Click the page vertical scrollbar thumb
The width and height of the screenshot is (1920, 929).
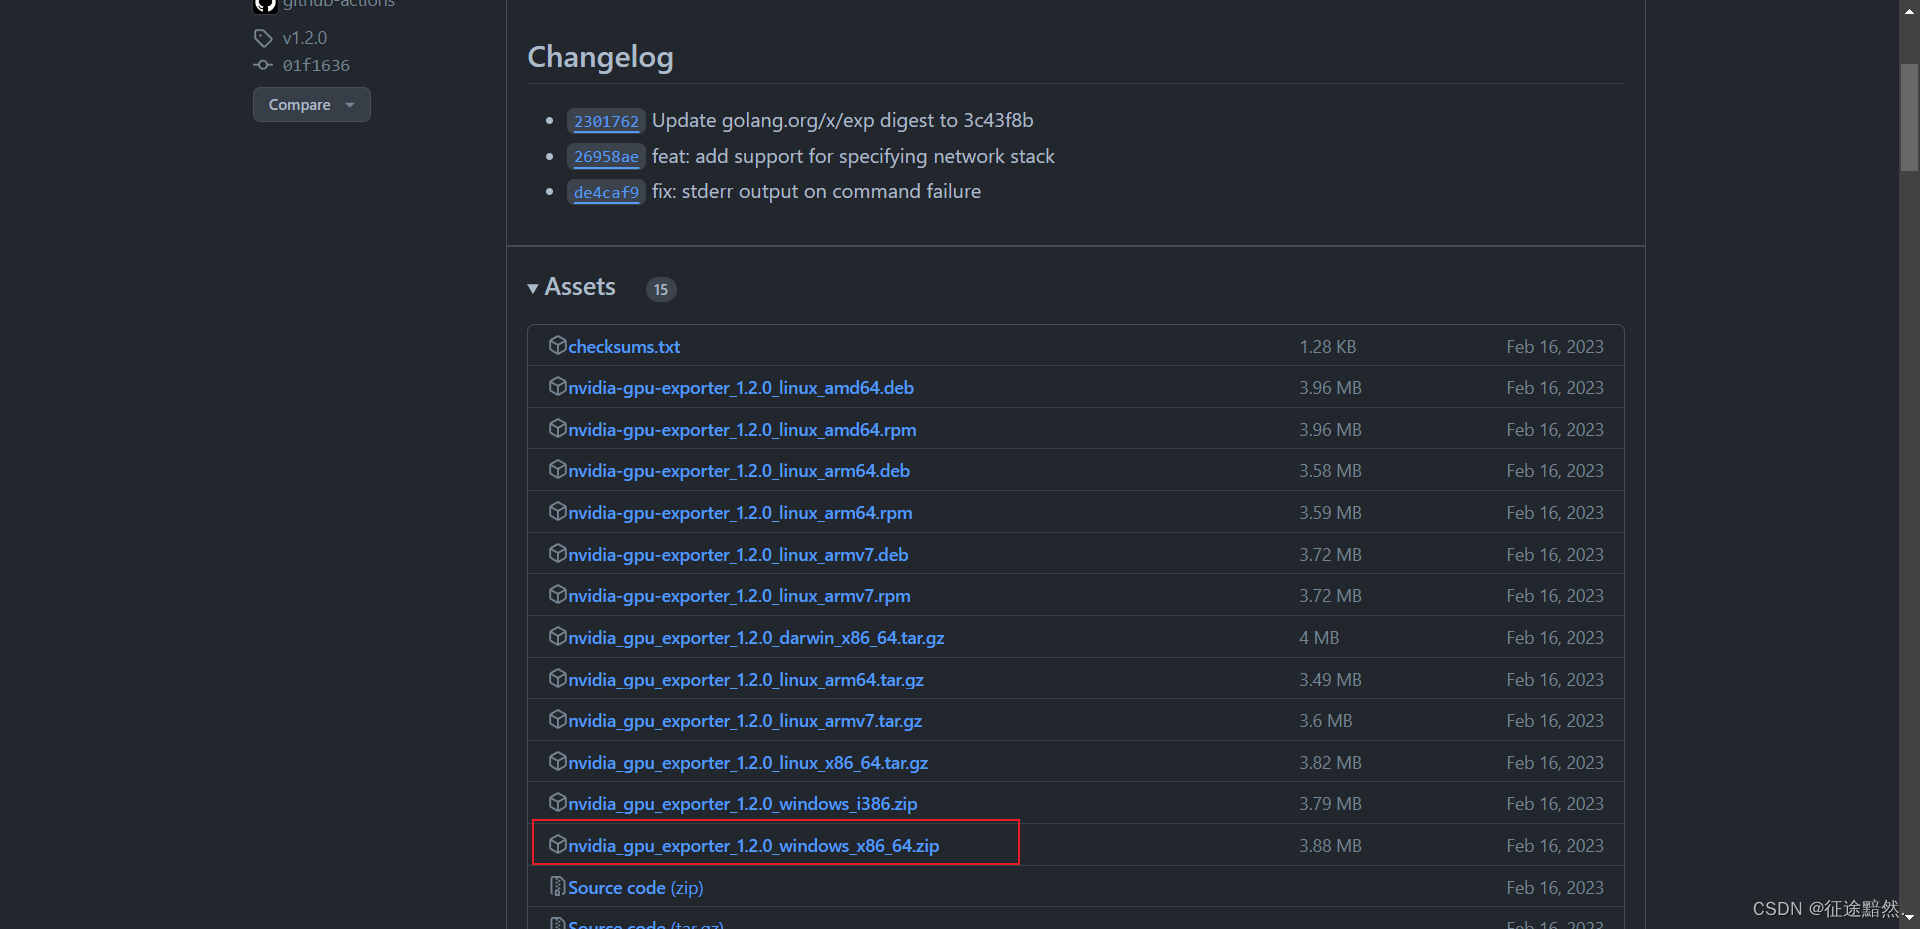[x=1909, y=118]
